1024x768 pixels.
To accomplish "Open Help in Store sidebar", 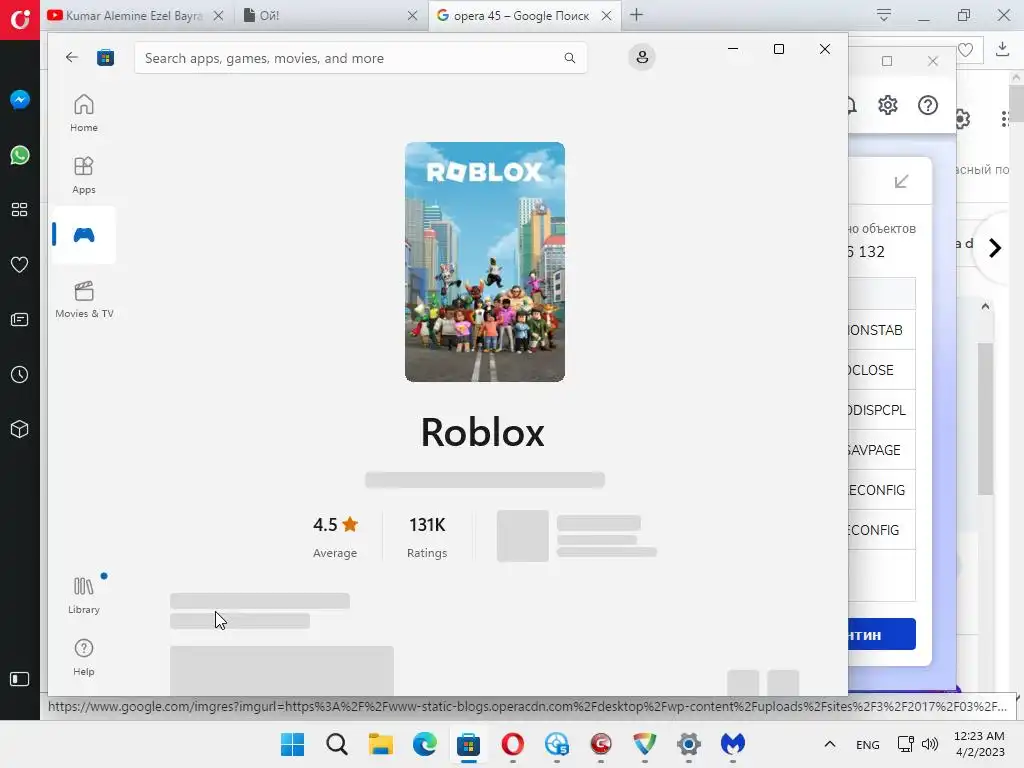I will pos(84,657).
